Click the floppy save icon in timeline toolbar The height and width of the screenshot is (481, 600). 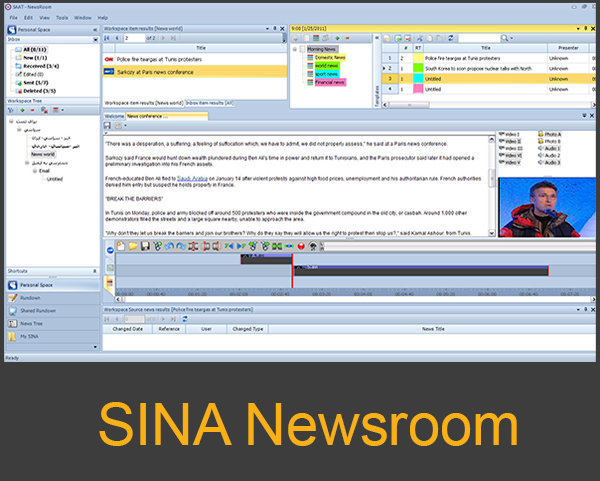pos(145,246)
